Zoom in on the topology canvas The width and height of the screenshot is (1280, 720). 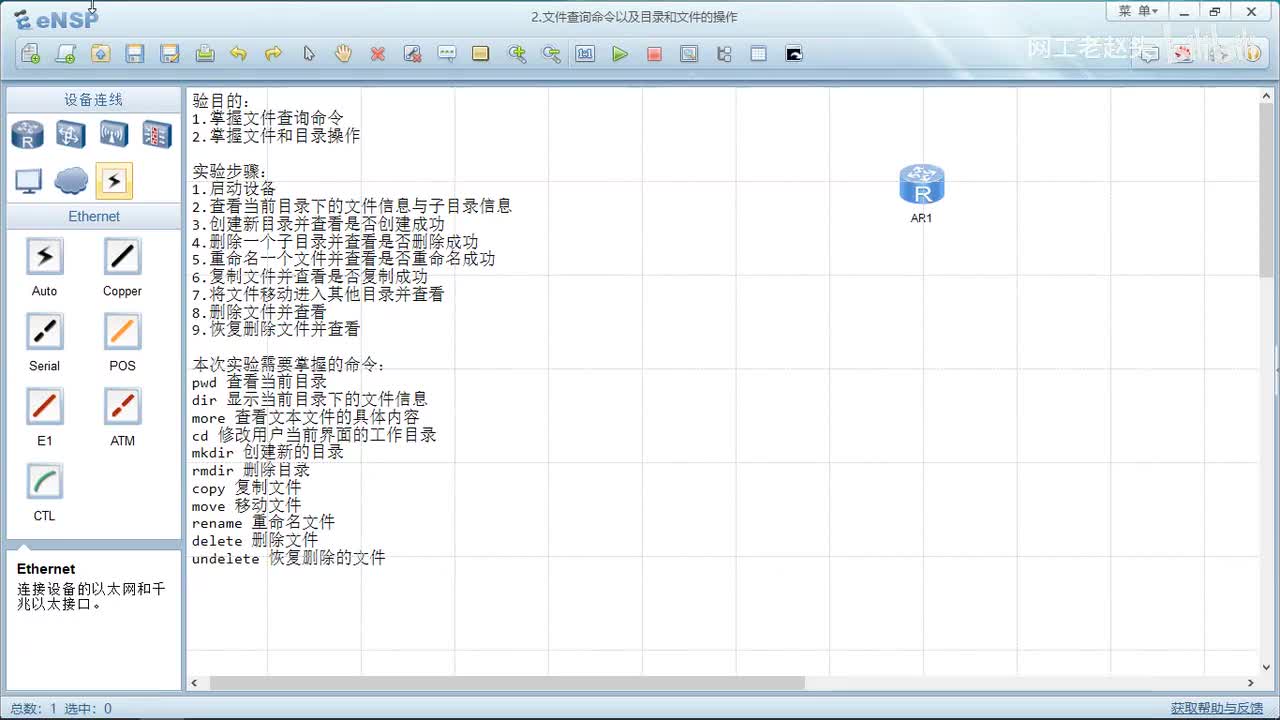coord(517,54)
